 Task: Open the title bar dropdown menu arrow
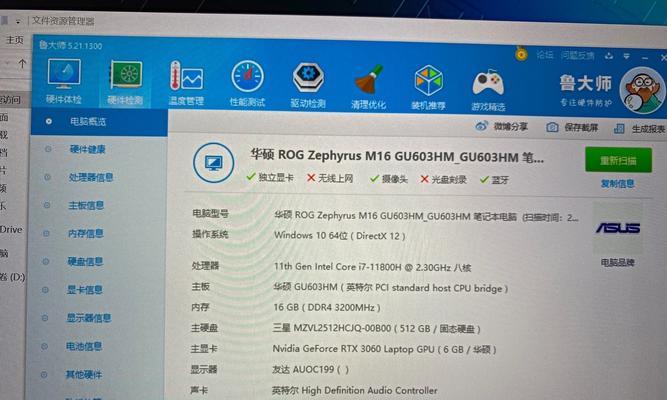[626, 56]
